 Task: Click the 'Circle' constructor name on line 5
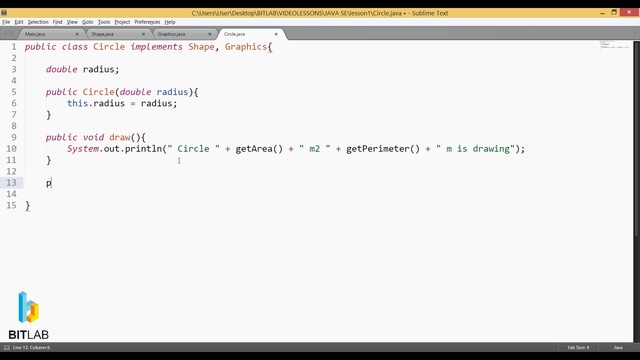pos(98,92)
